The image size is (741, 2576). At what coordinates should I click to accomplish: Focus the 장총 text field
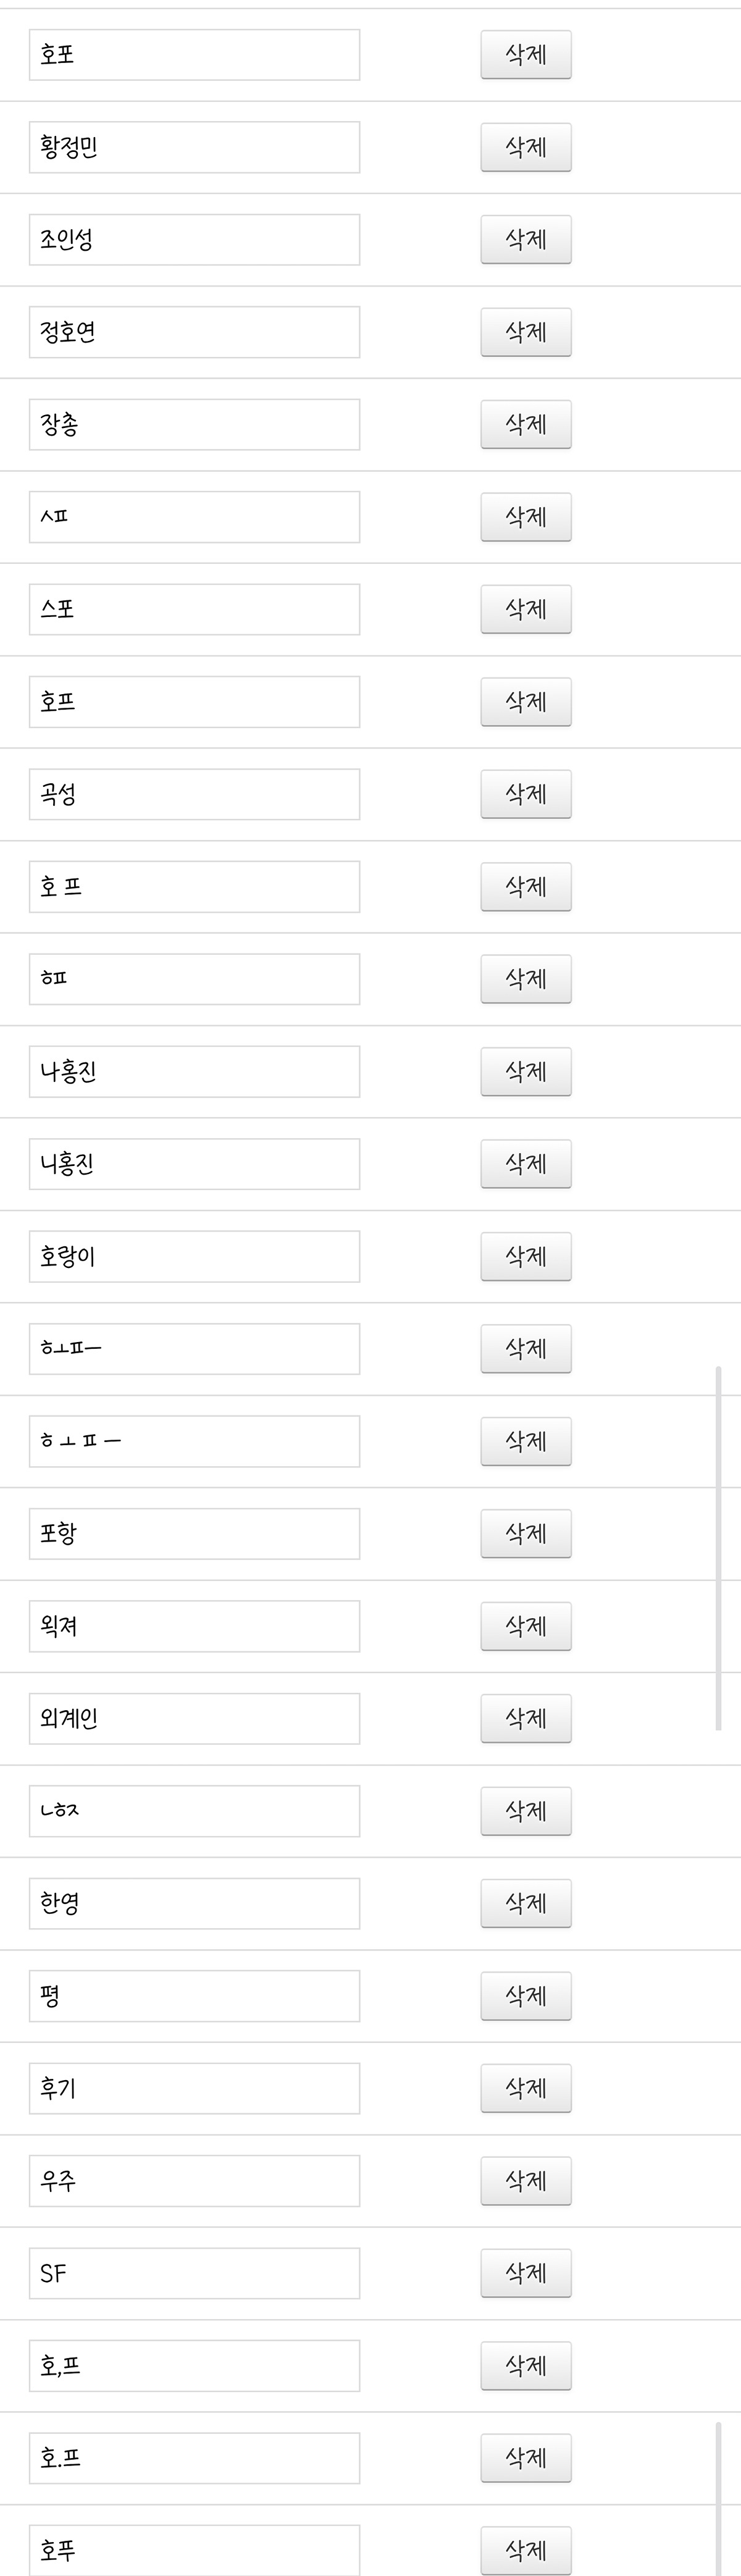(195, 425)
